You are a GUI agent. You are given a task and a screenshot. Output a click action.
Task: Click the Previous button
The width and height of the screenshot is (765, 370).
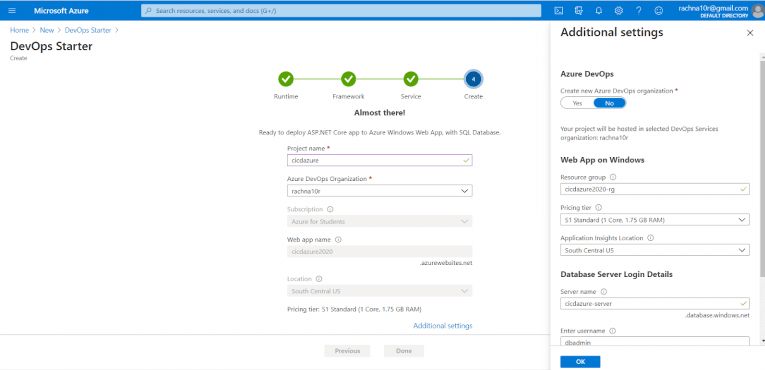(347, 351)
